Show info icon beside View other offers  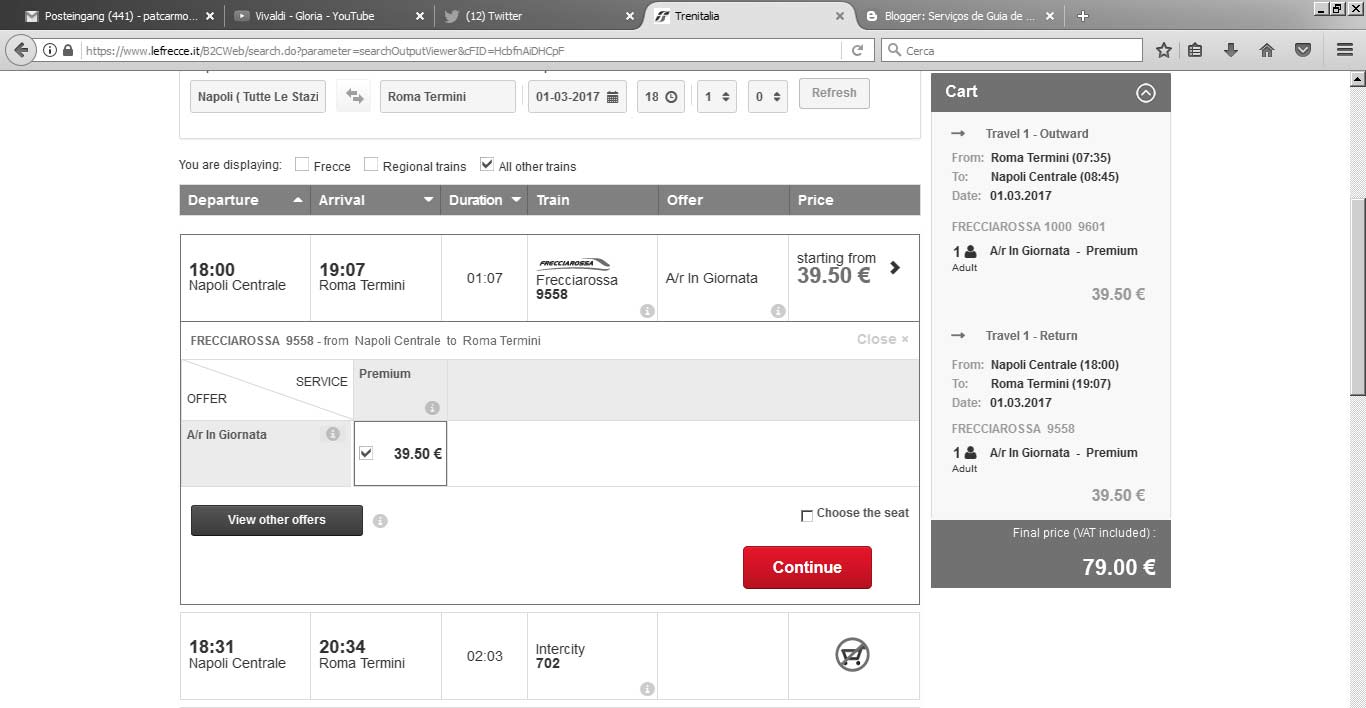point(380,521)
